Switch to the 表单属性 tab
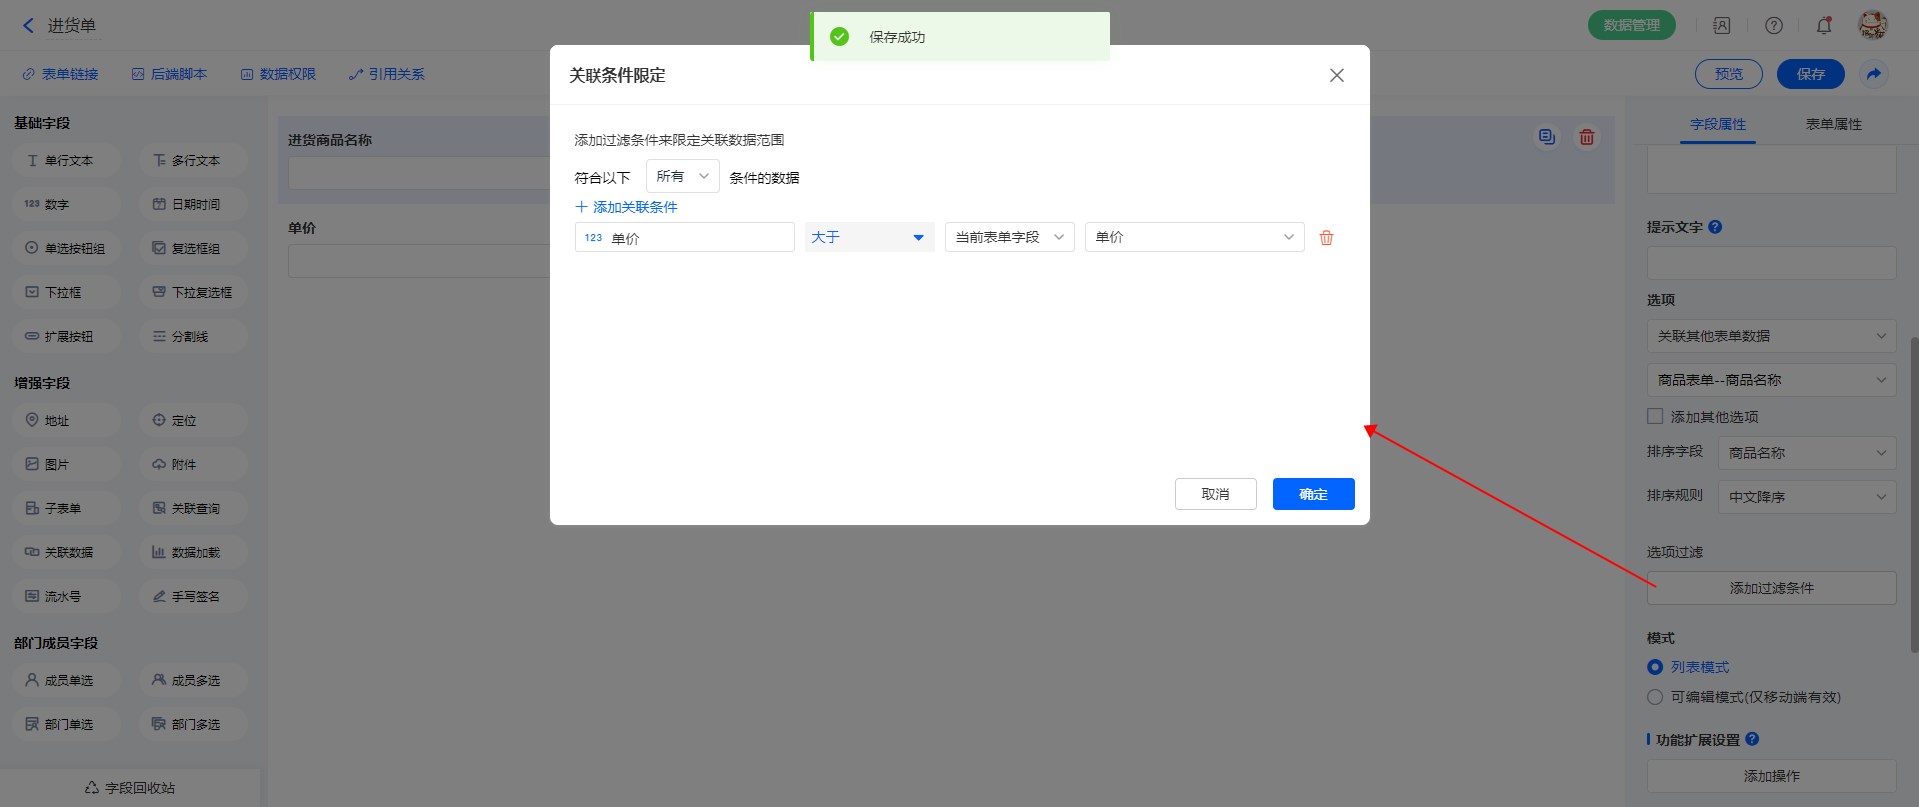The width and height of the screenshot is (1919, 807). tap(1833, 124)
